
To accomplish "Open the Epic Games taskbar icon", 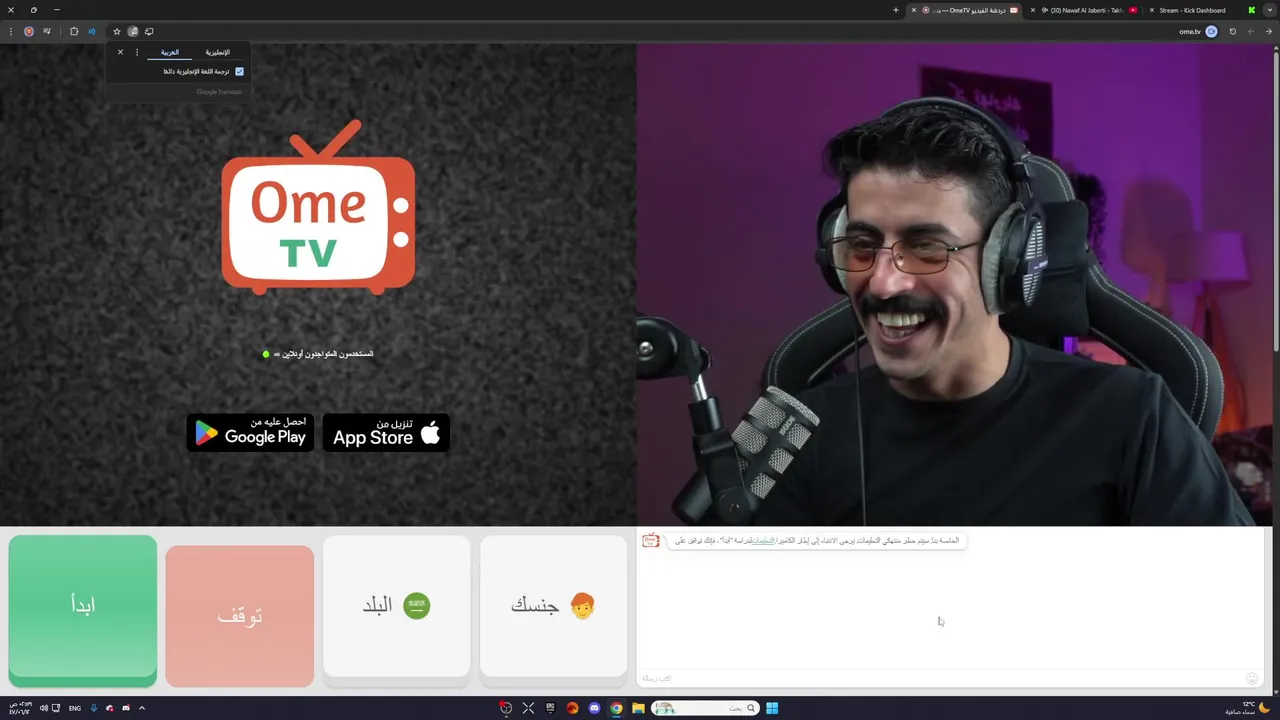I will coord(550,708).
